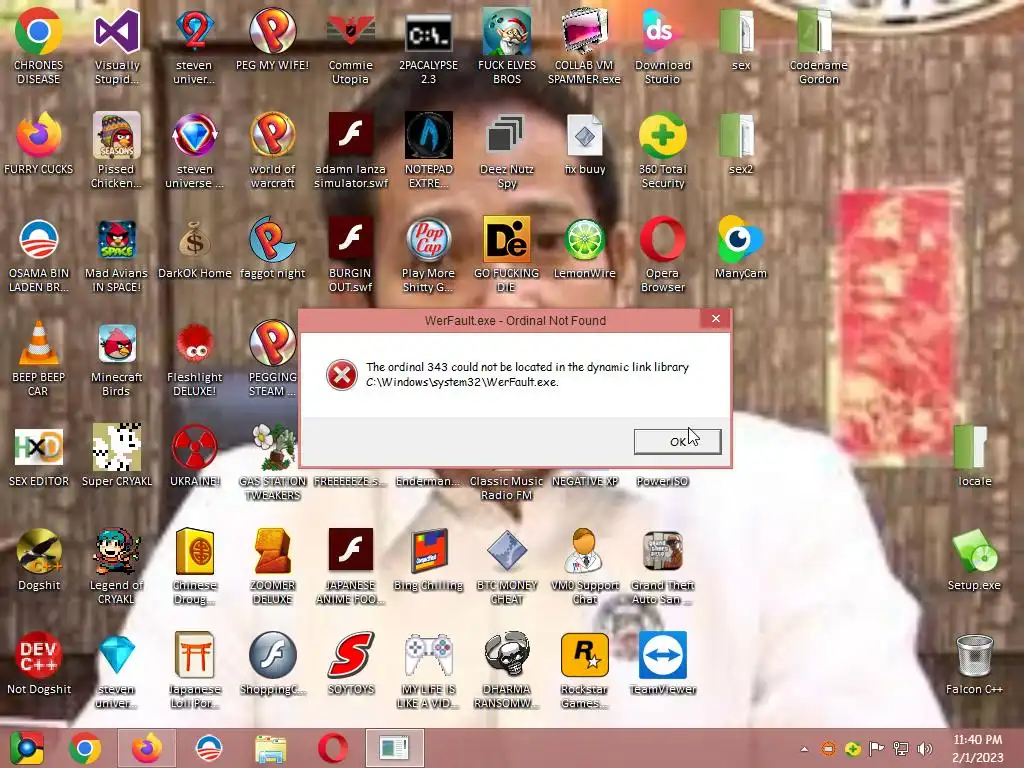Click the BTC MONEY CHEAT icon
This screenshot has width=1024, height=768.
[x=507, y=567]
